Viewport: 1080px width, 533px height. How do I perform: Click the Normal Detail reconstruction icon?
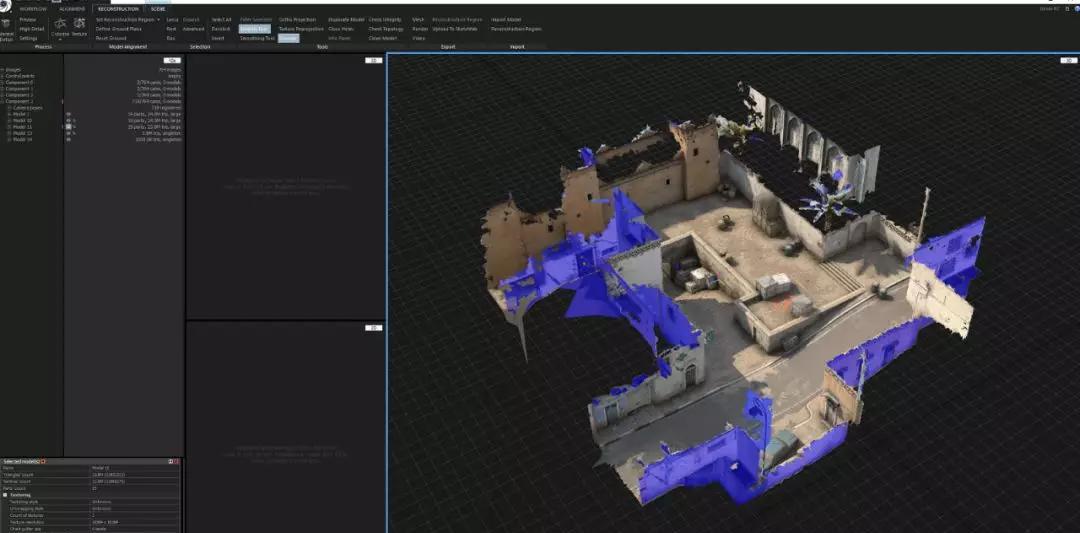coord(6,29)
